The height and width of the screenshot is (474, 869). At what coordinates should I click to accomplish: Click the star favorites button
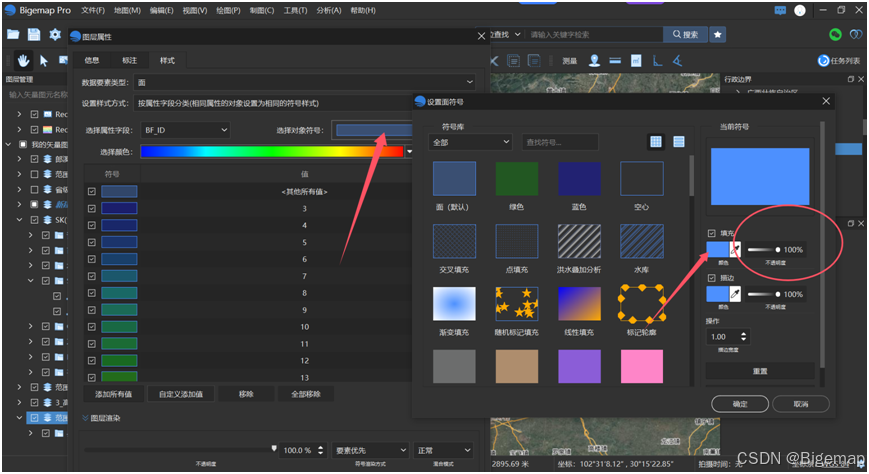point(718,34)
